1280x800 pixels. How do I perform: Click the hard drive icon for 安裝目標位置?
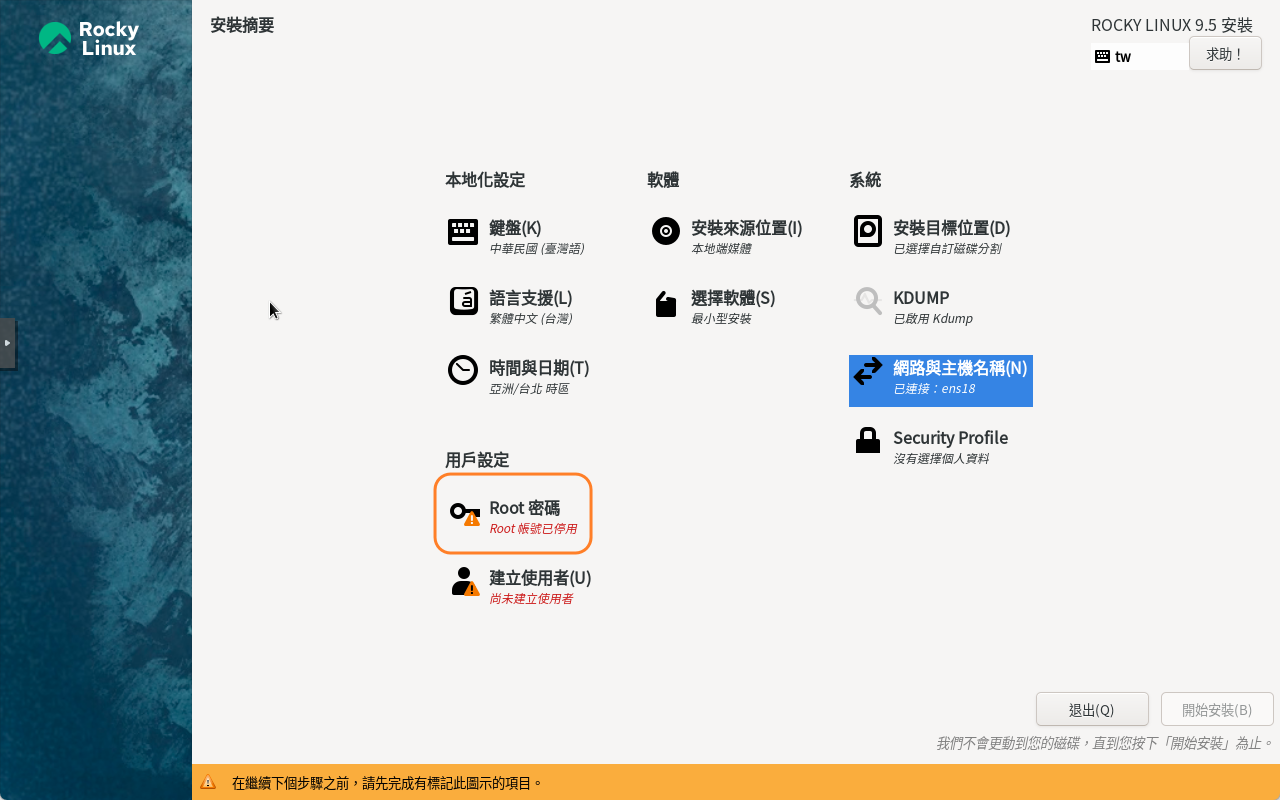[867, 231]
